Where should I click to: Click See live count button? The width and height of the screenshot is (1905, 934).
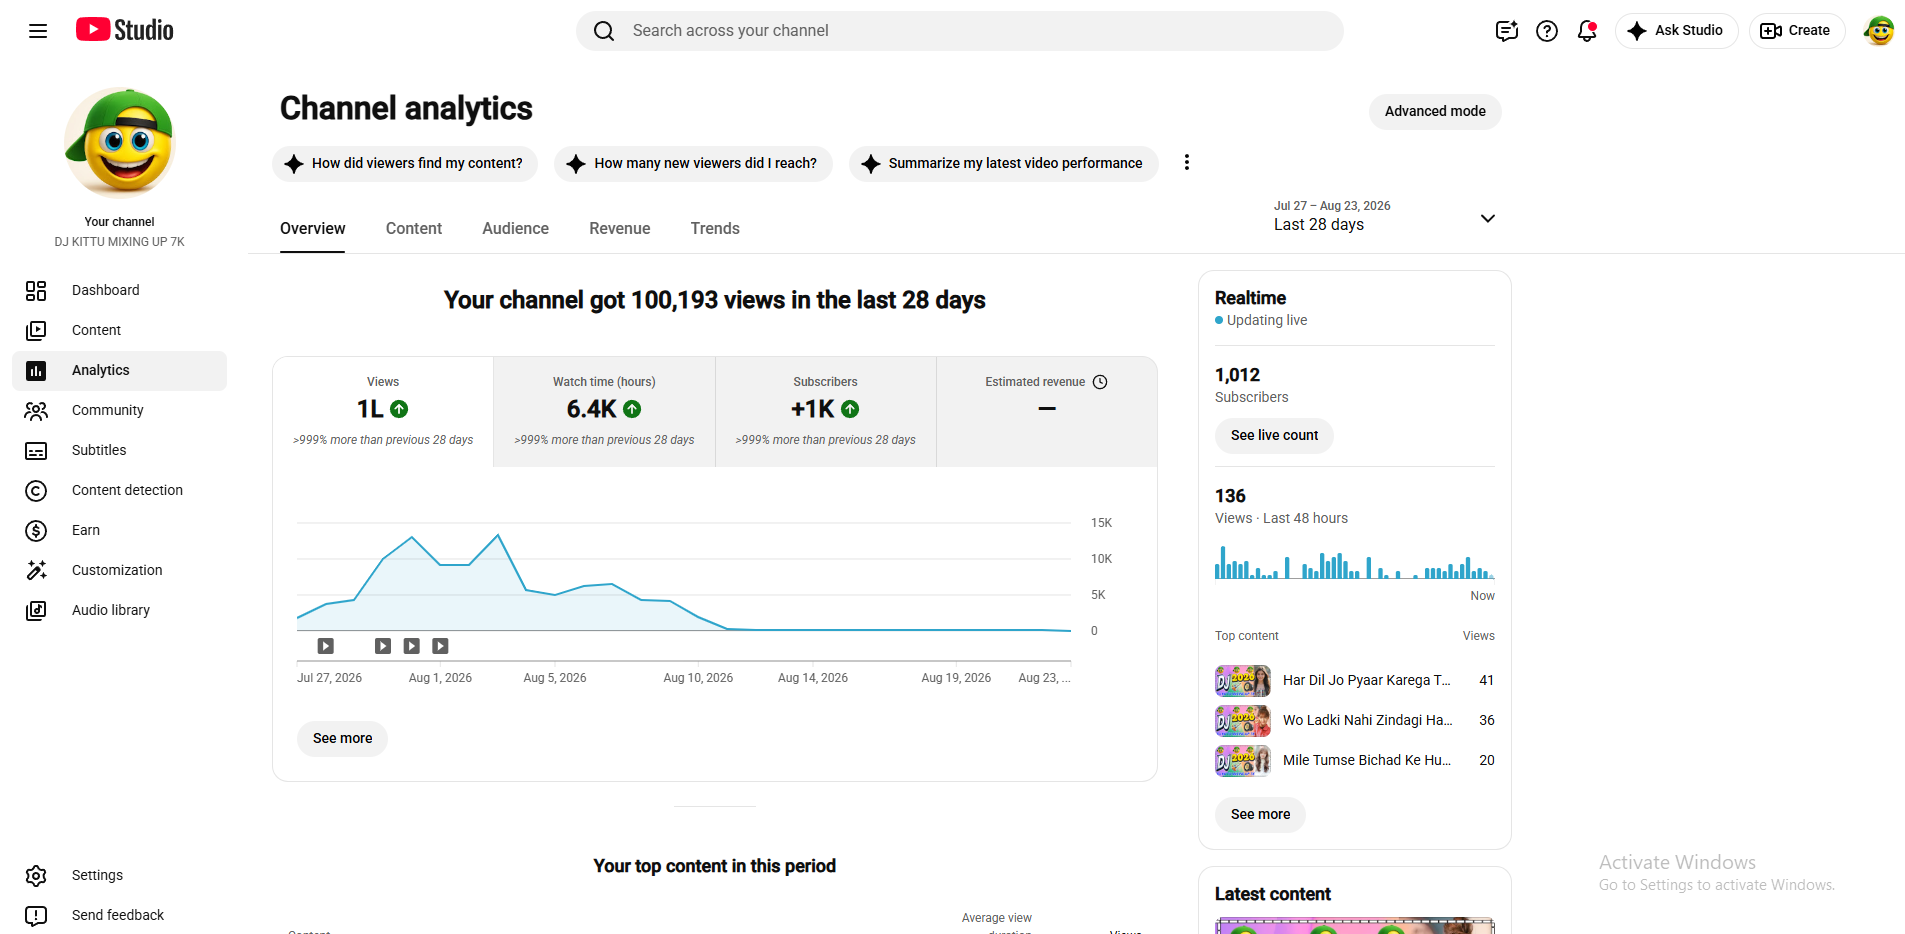[x=1274, y=435]
